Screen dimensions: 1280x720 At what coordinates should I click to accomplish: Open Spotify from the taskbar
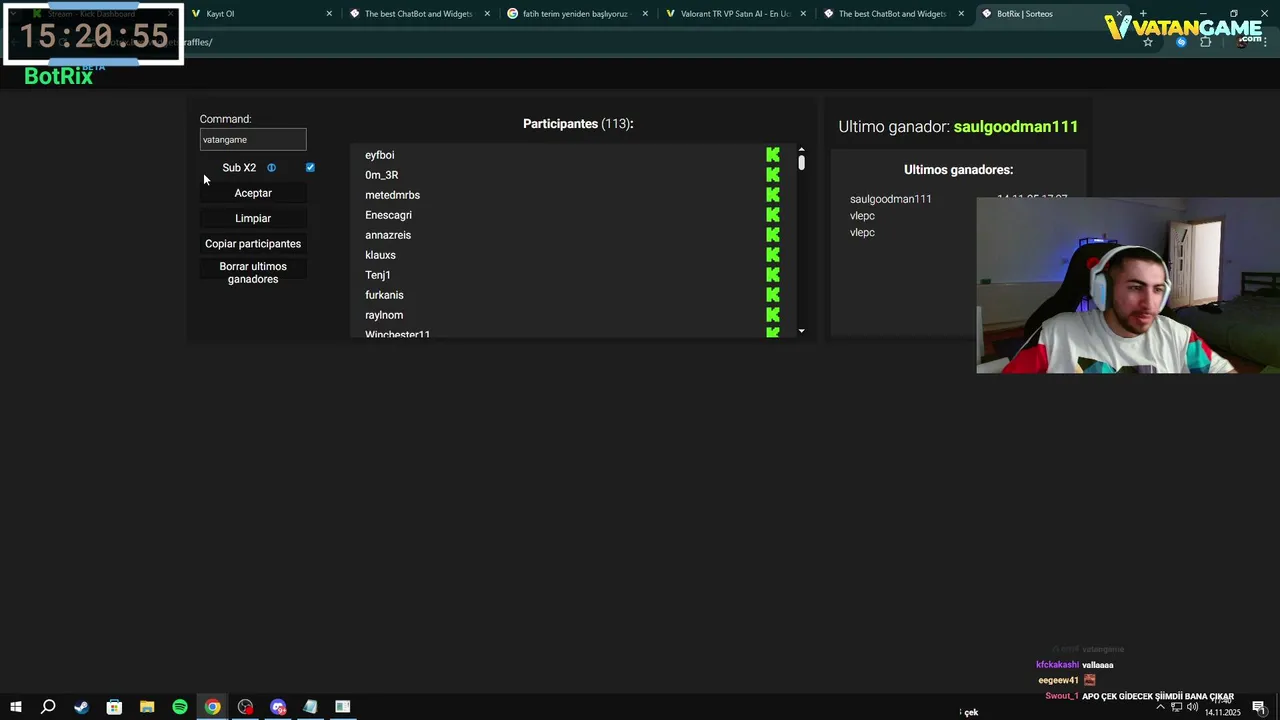180,707
